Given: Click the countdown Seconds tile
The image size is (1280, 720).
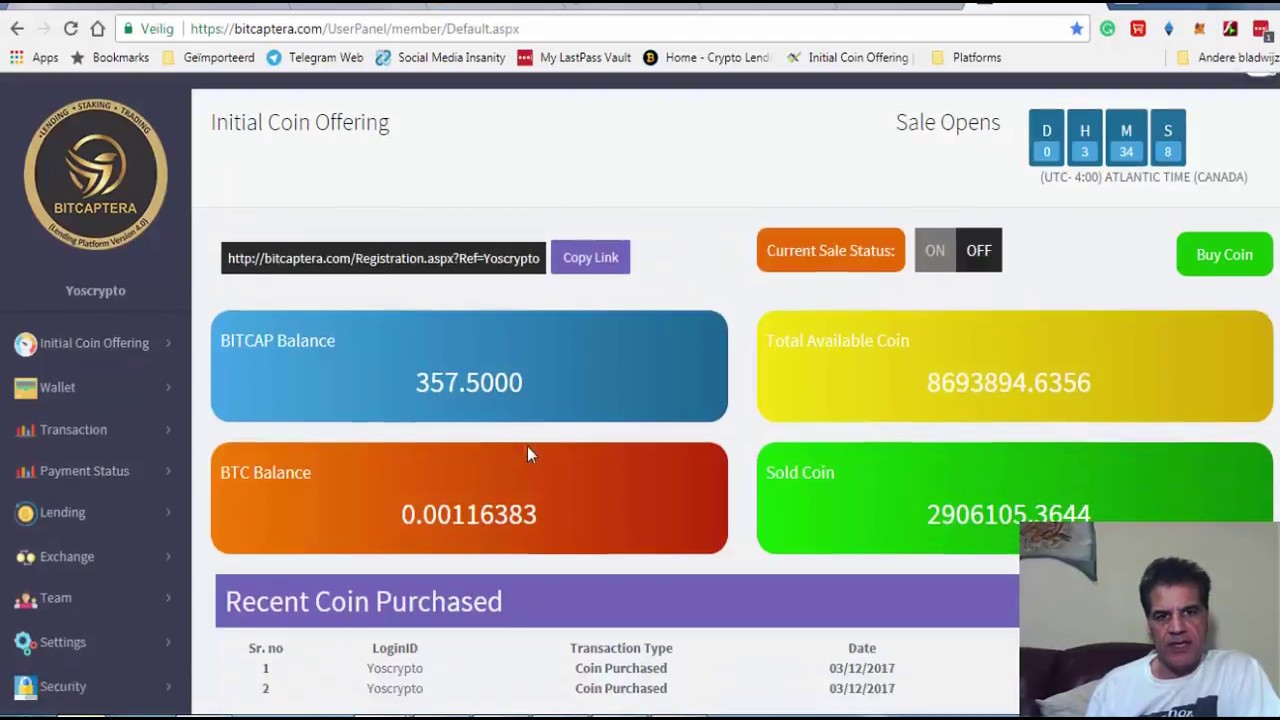Looking at the screenshot, I should [1167, 138].
